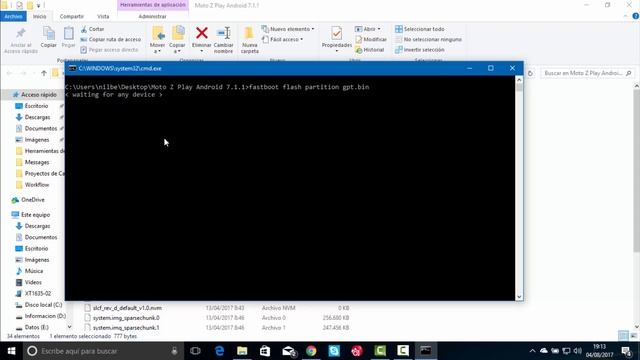Image resolution: width=640 pixels, height=360 pixels.
Task: Click the Cortar scissors option
Action: click(92, 29)
